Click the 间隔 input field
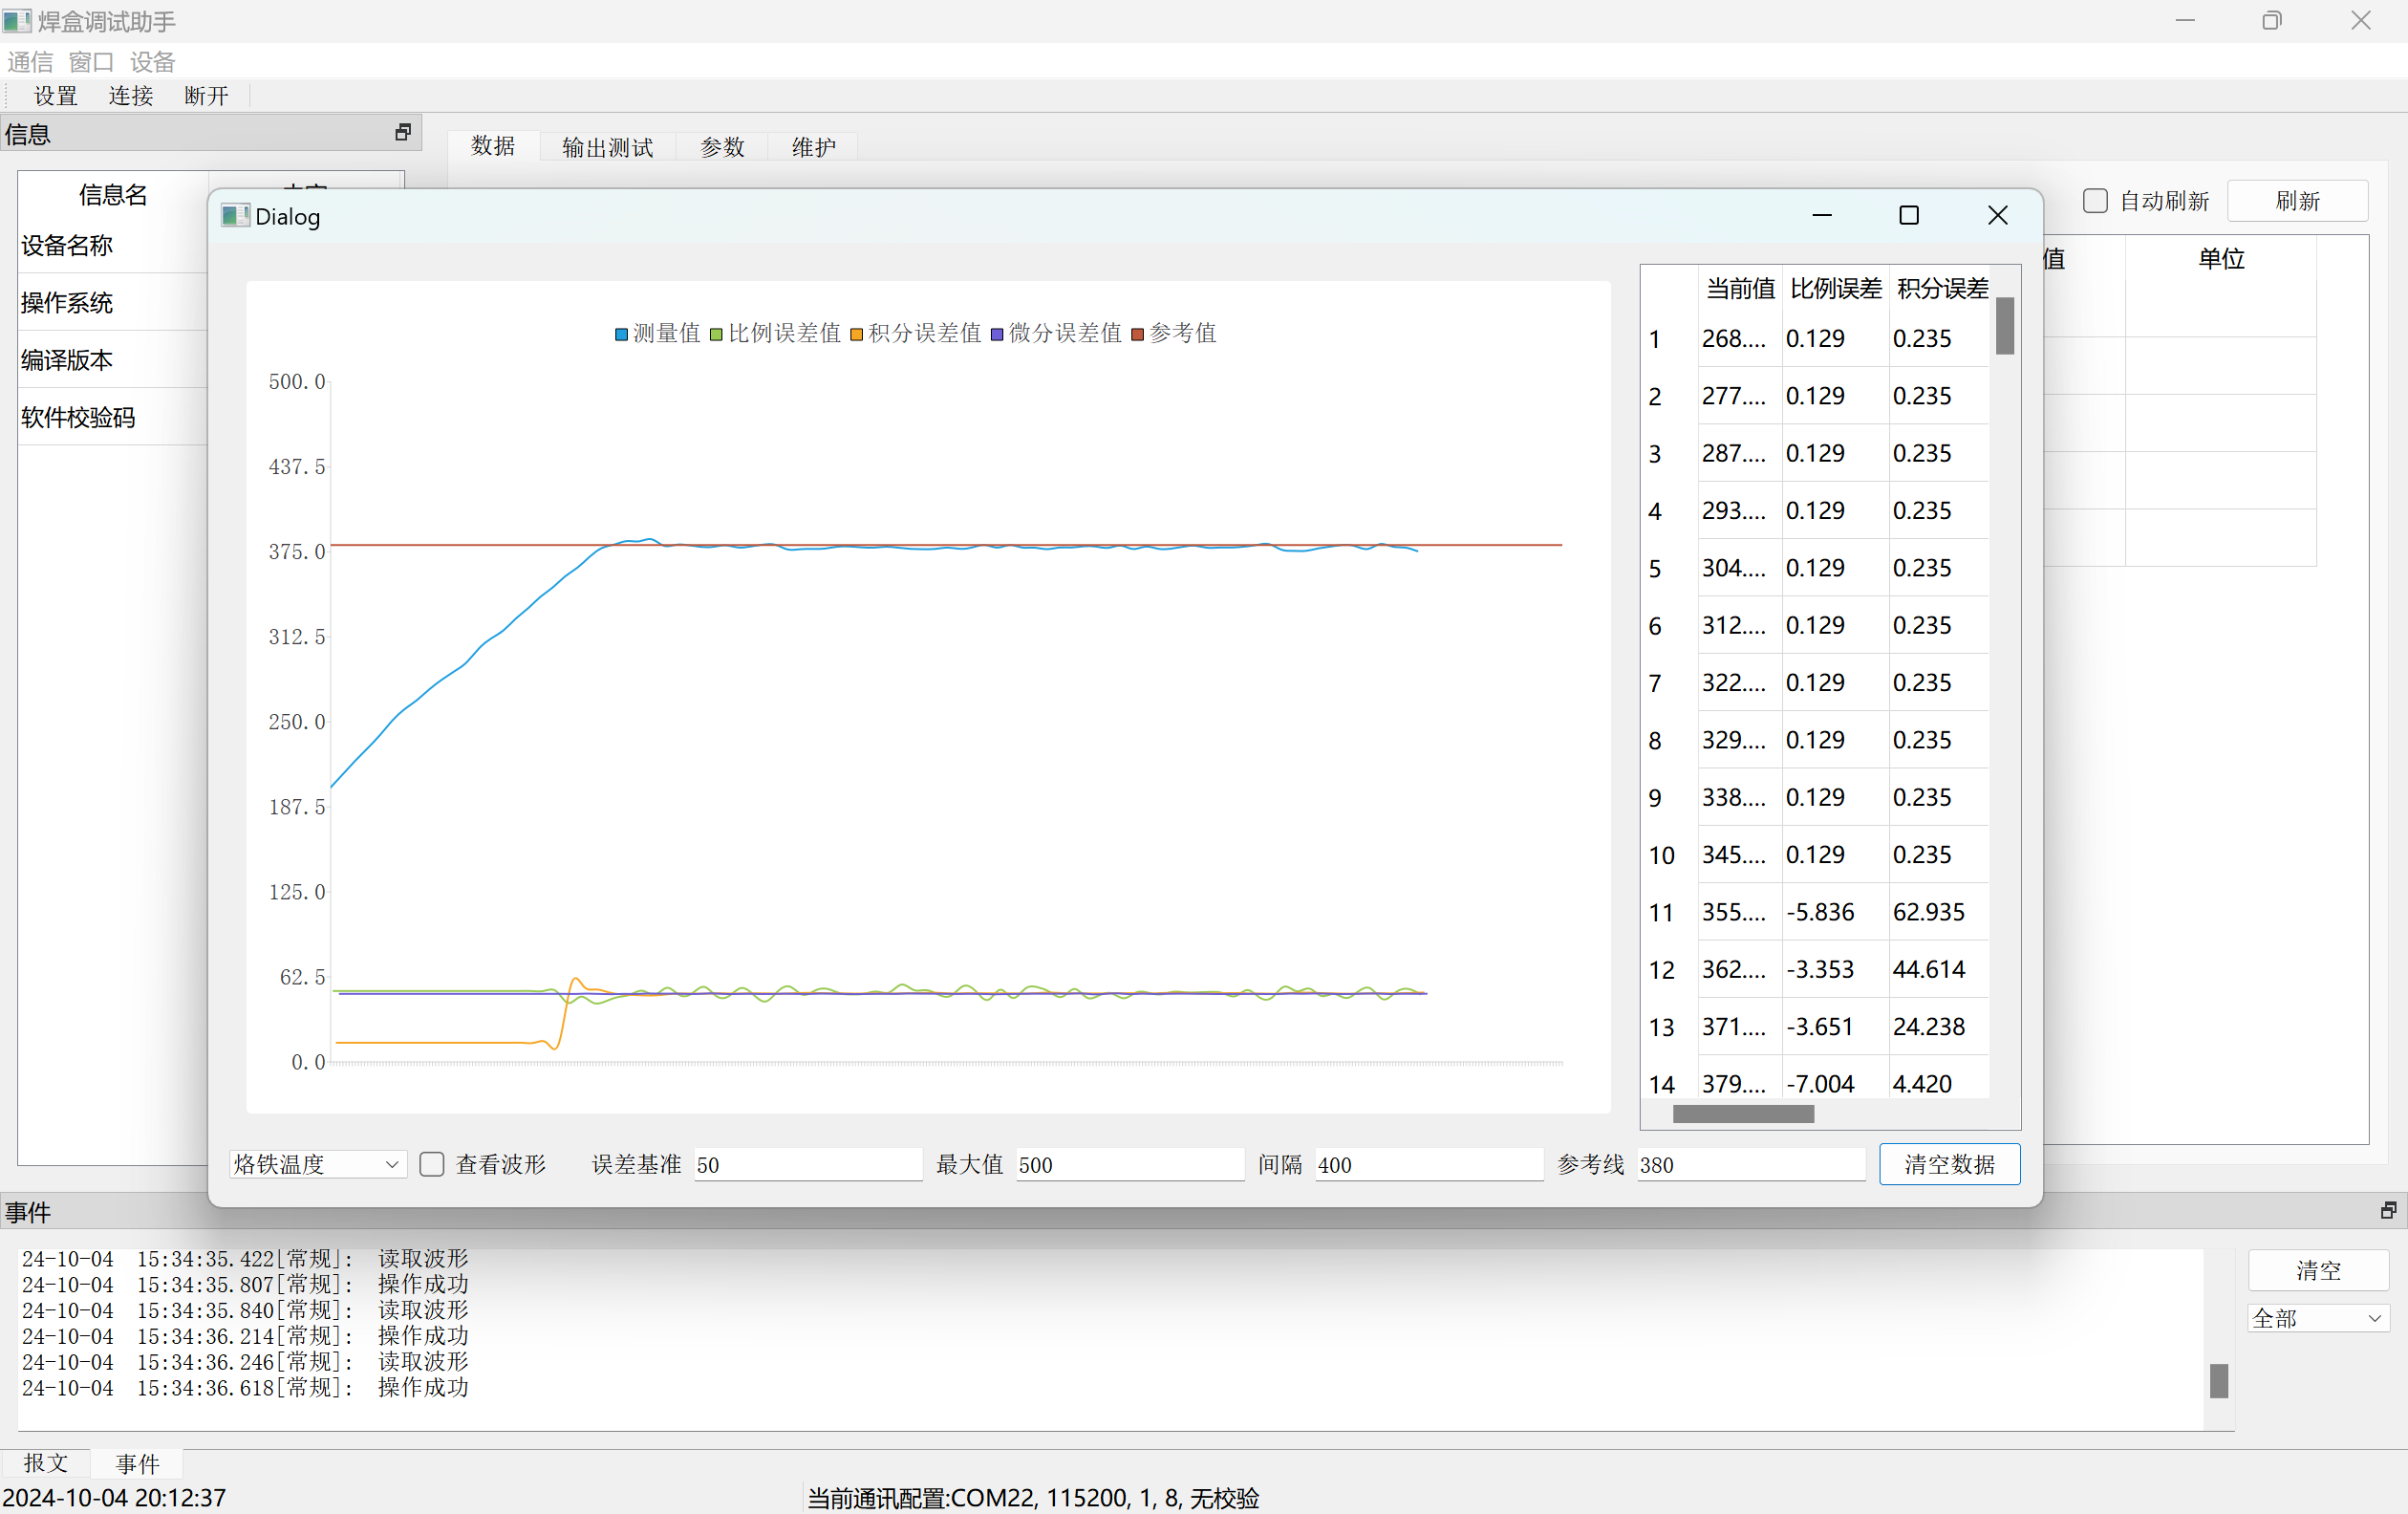The width and height of the screenshot is (2408, 1514). click(1429, 1164)
